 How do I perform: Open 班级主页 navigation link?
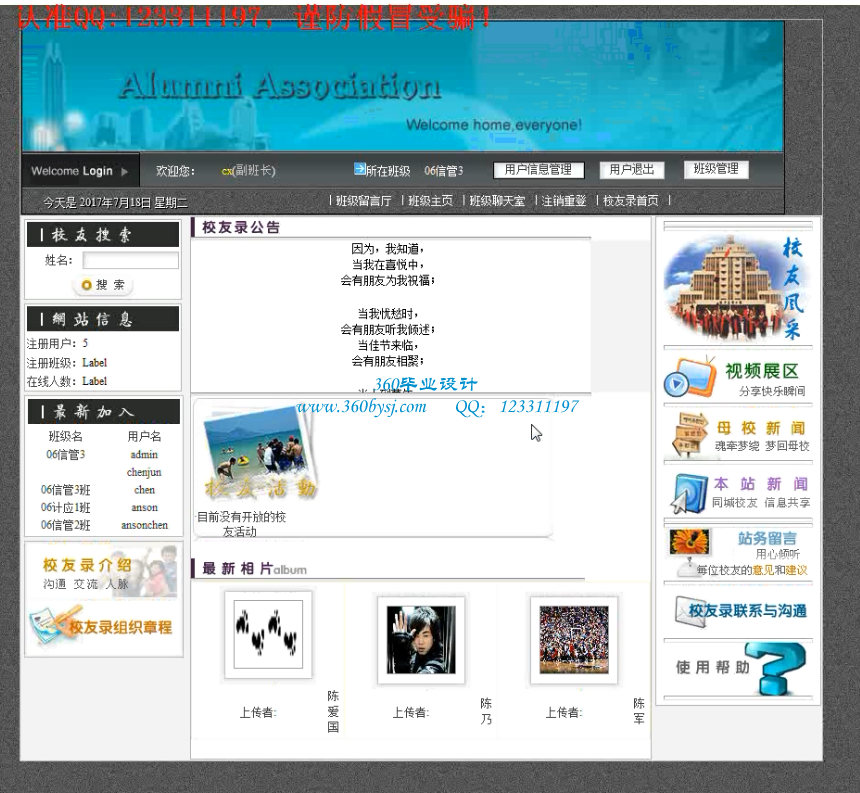pos(431,201)
